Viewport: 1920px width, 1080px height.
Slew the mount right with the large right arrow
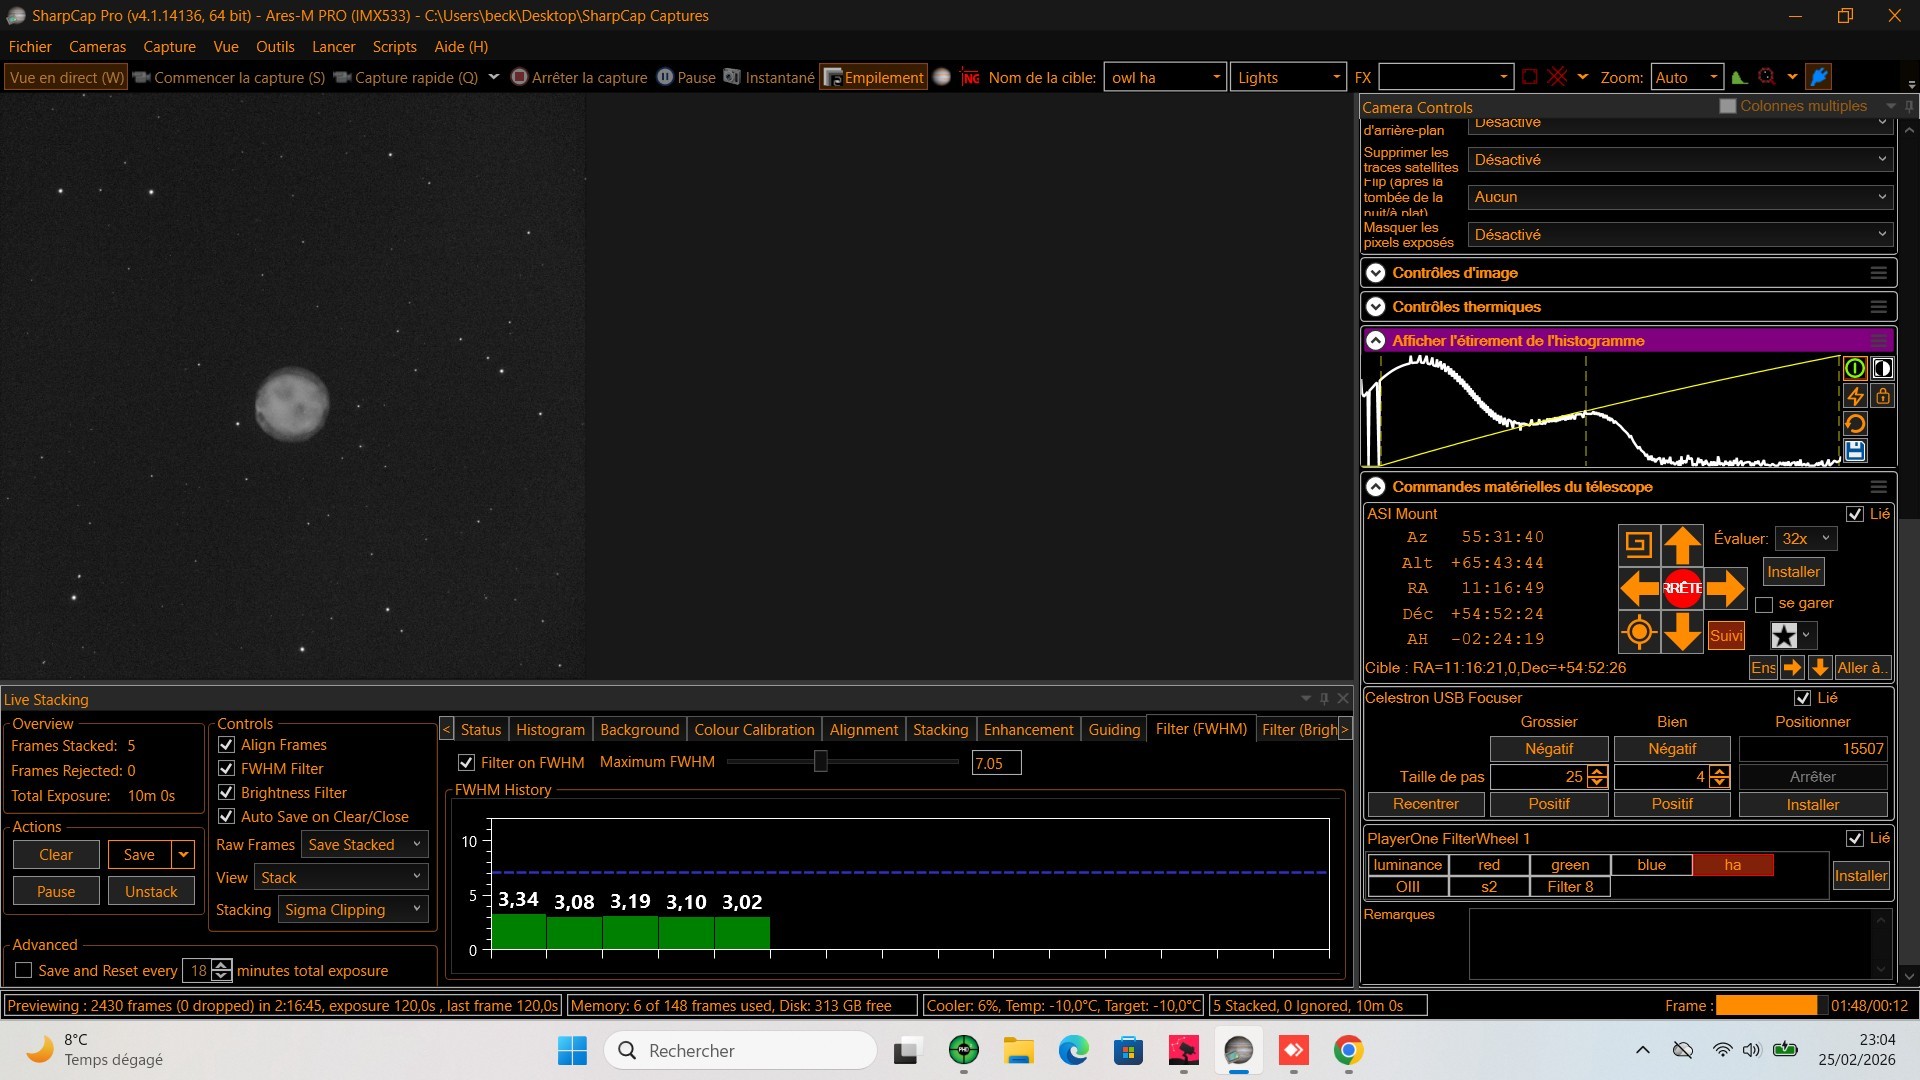(x=1726, y=589)
